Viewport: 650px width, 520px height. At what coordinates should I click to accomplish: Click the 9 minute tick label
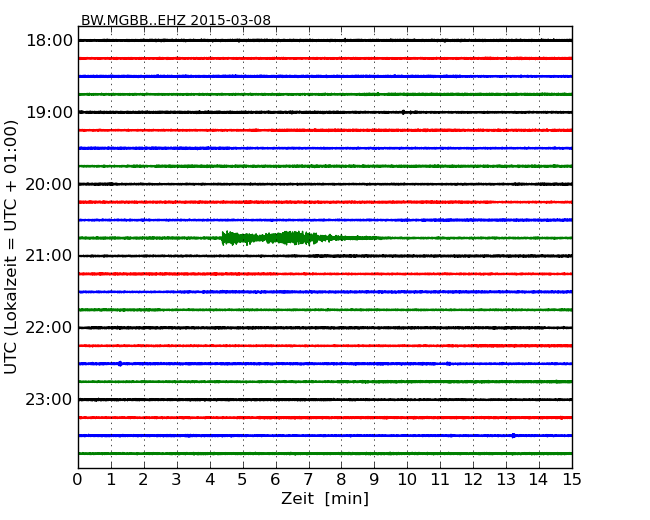[374, 480]
